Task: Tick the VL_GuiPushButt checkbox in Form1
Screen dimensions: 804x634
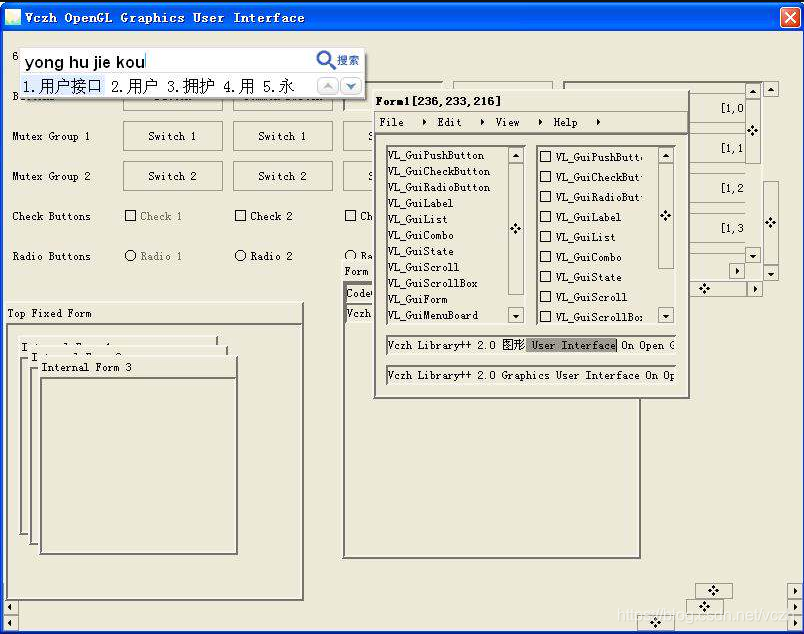Action: pos(546,156)
